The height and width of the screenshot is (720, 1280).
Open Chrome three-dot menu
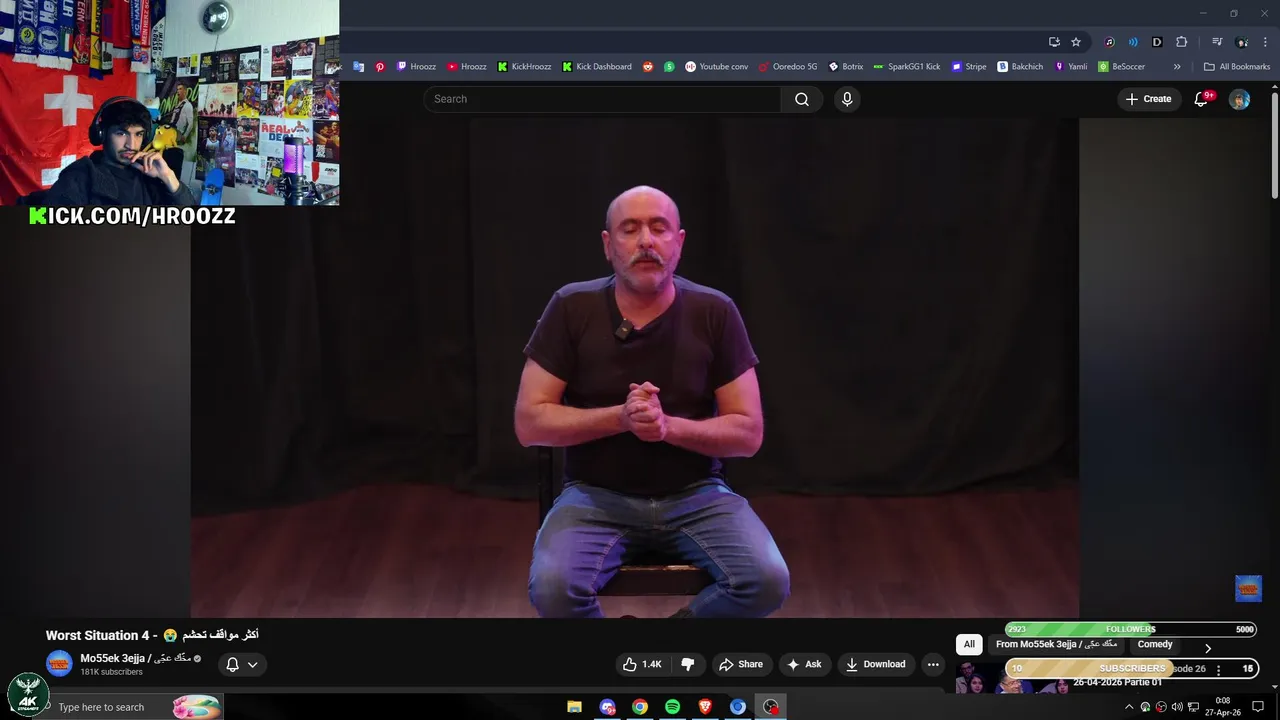(x=1265, y=42)
